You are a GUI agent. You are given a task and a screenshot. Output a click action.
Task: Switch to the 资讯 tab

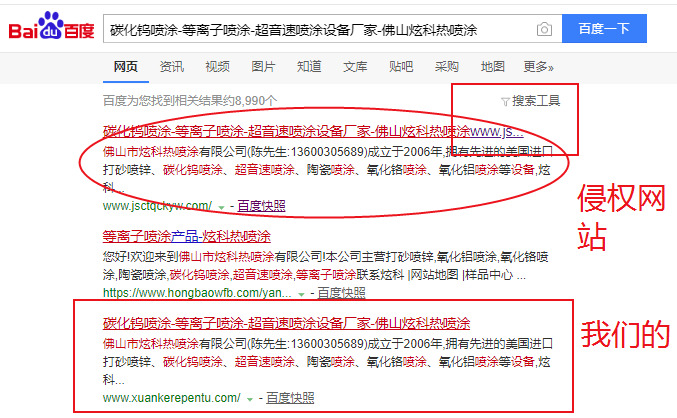(171, 66)
